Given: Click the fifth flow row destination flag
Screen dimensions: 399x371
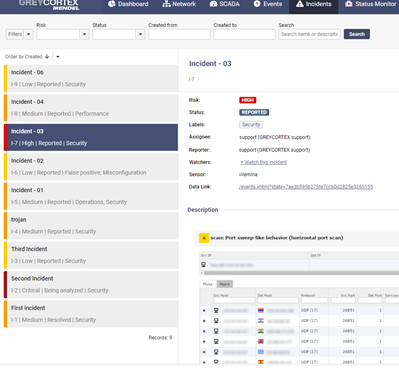Looking at the screenshot, I should (x=261, y=352).
